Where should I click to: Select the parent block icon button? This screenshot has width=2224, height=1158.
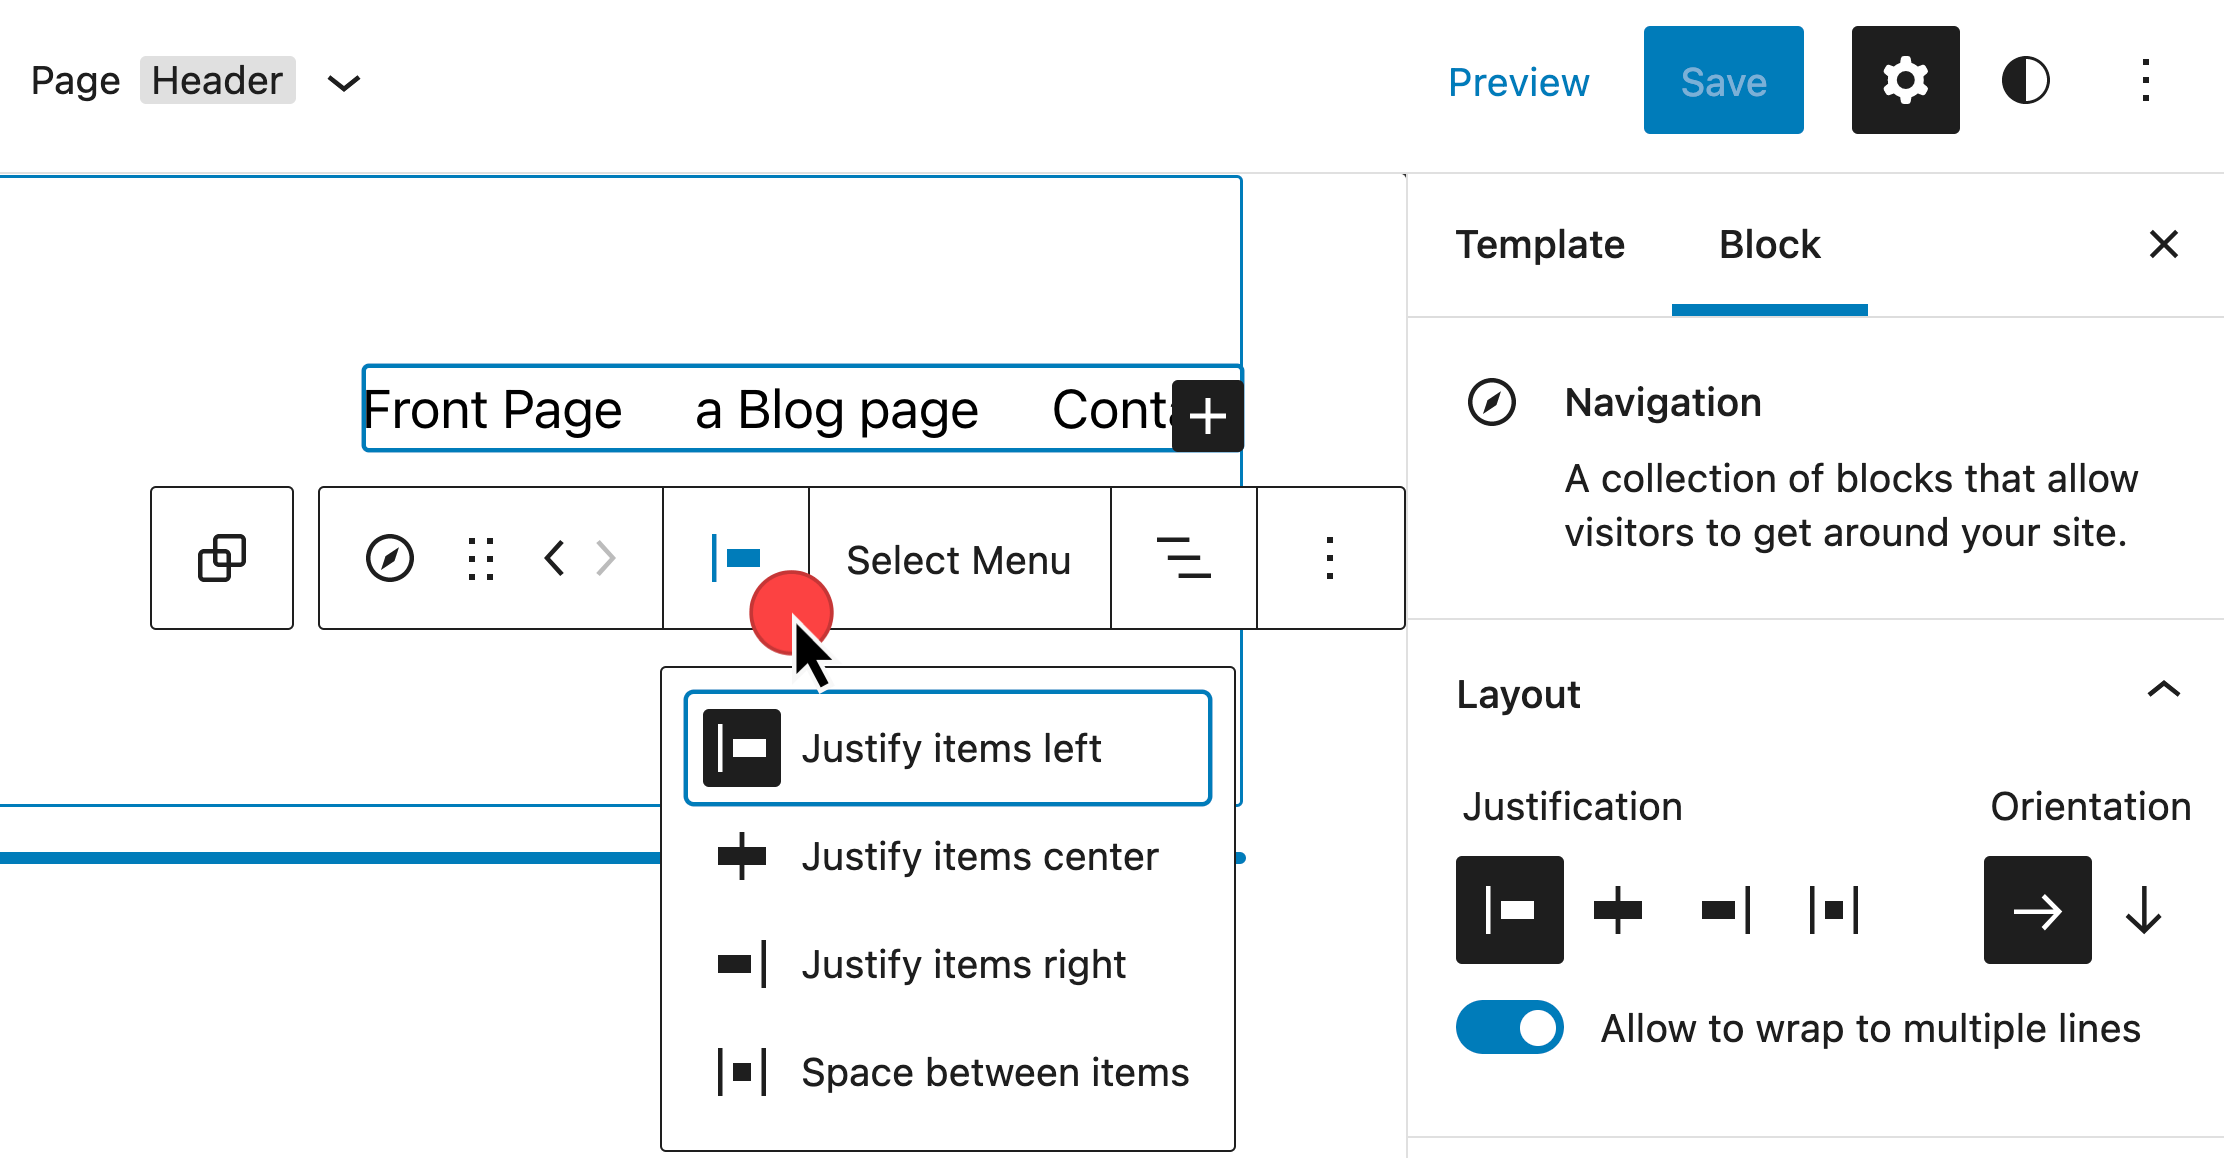pyautogui.click(x=222, y=558)
